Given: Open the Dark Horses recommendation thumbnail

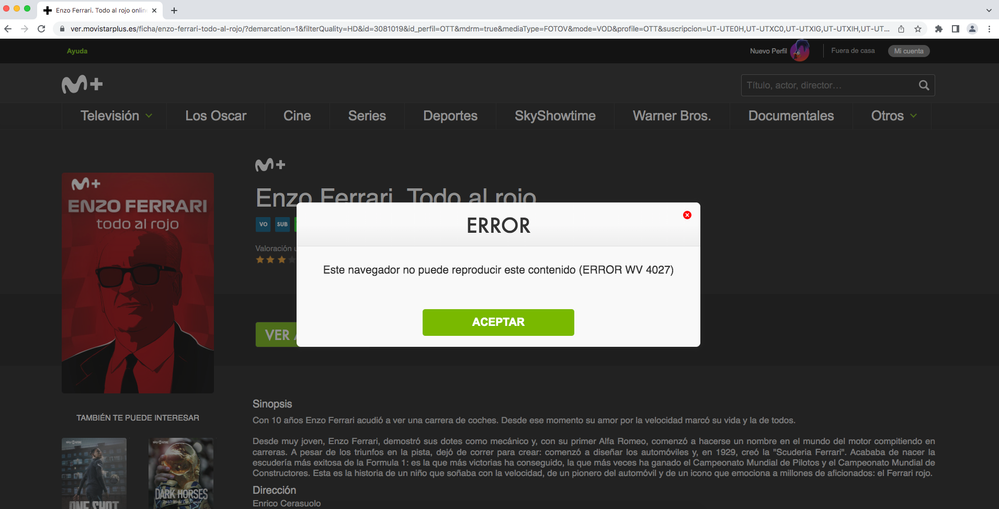Looking at the screenshot, I should pos(181,473).
